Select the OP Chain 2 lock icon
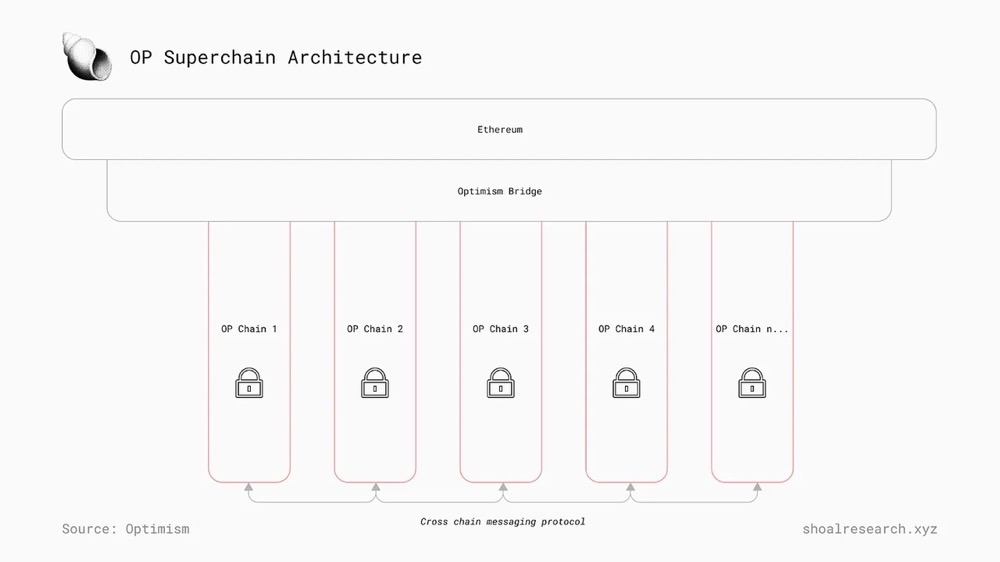Screen dimensions: 1000x562 pyautogui.click(x=375, y=383)
